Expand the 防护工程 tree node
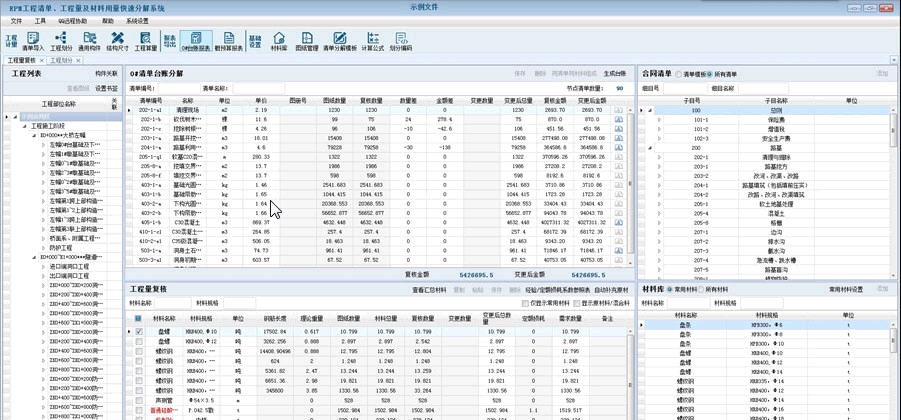This screenshot has height=420, width=901. pyautogui.click(x=44, y=248)
